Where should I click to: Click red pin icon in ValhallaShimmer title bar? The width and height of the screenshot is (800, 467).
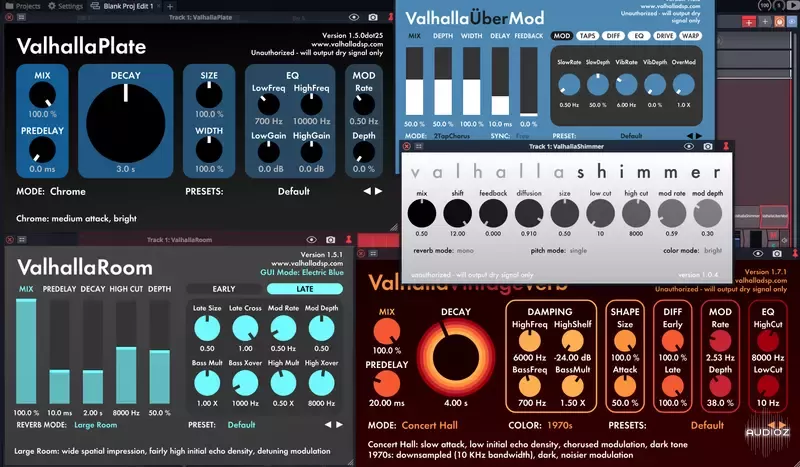[726, 146]
